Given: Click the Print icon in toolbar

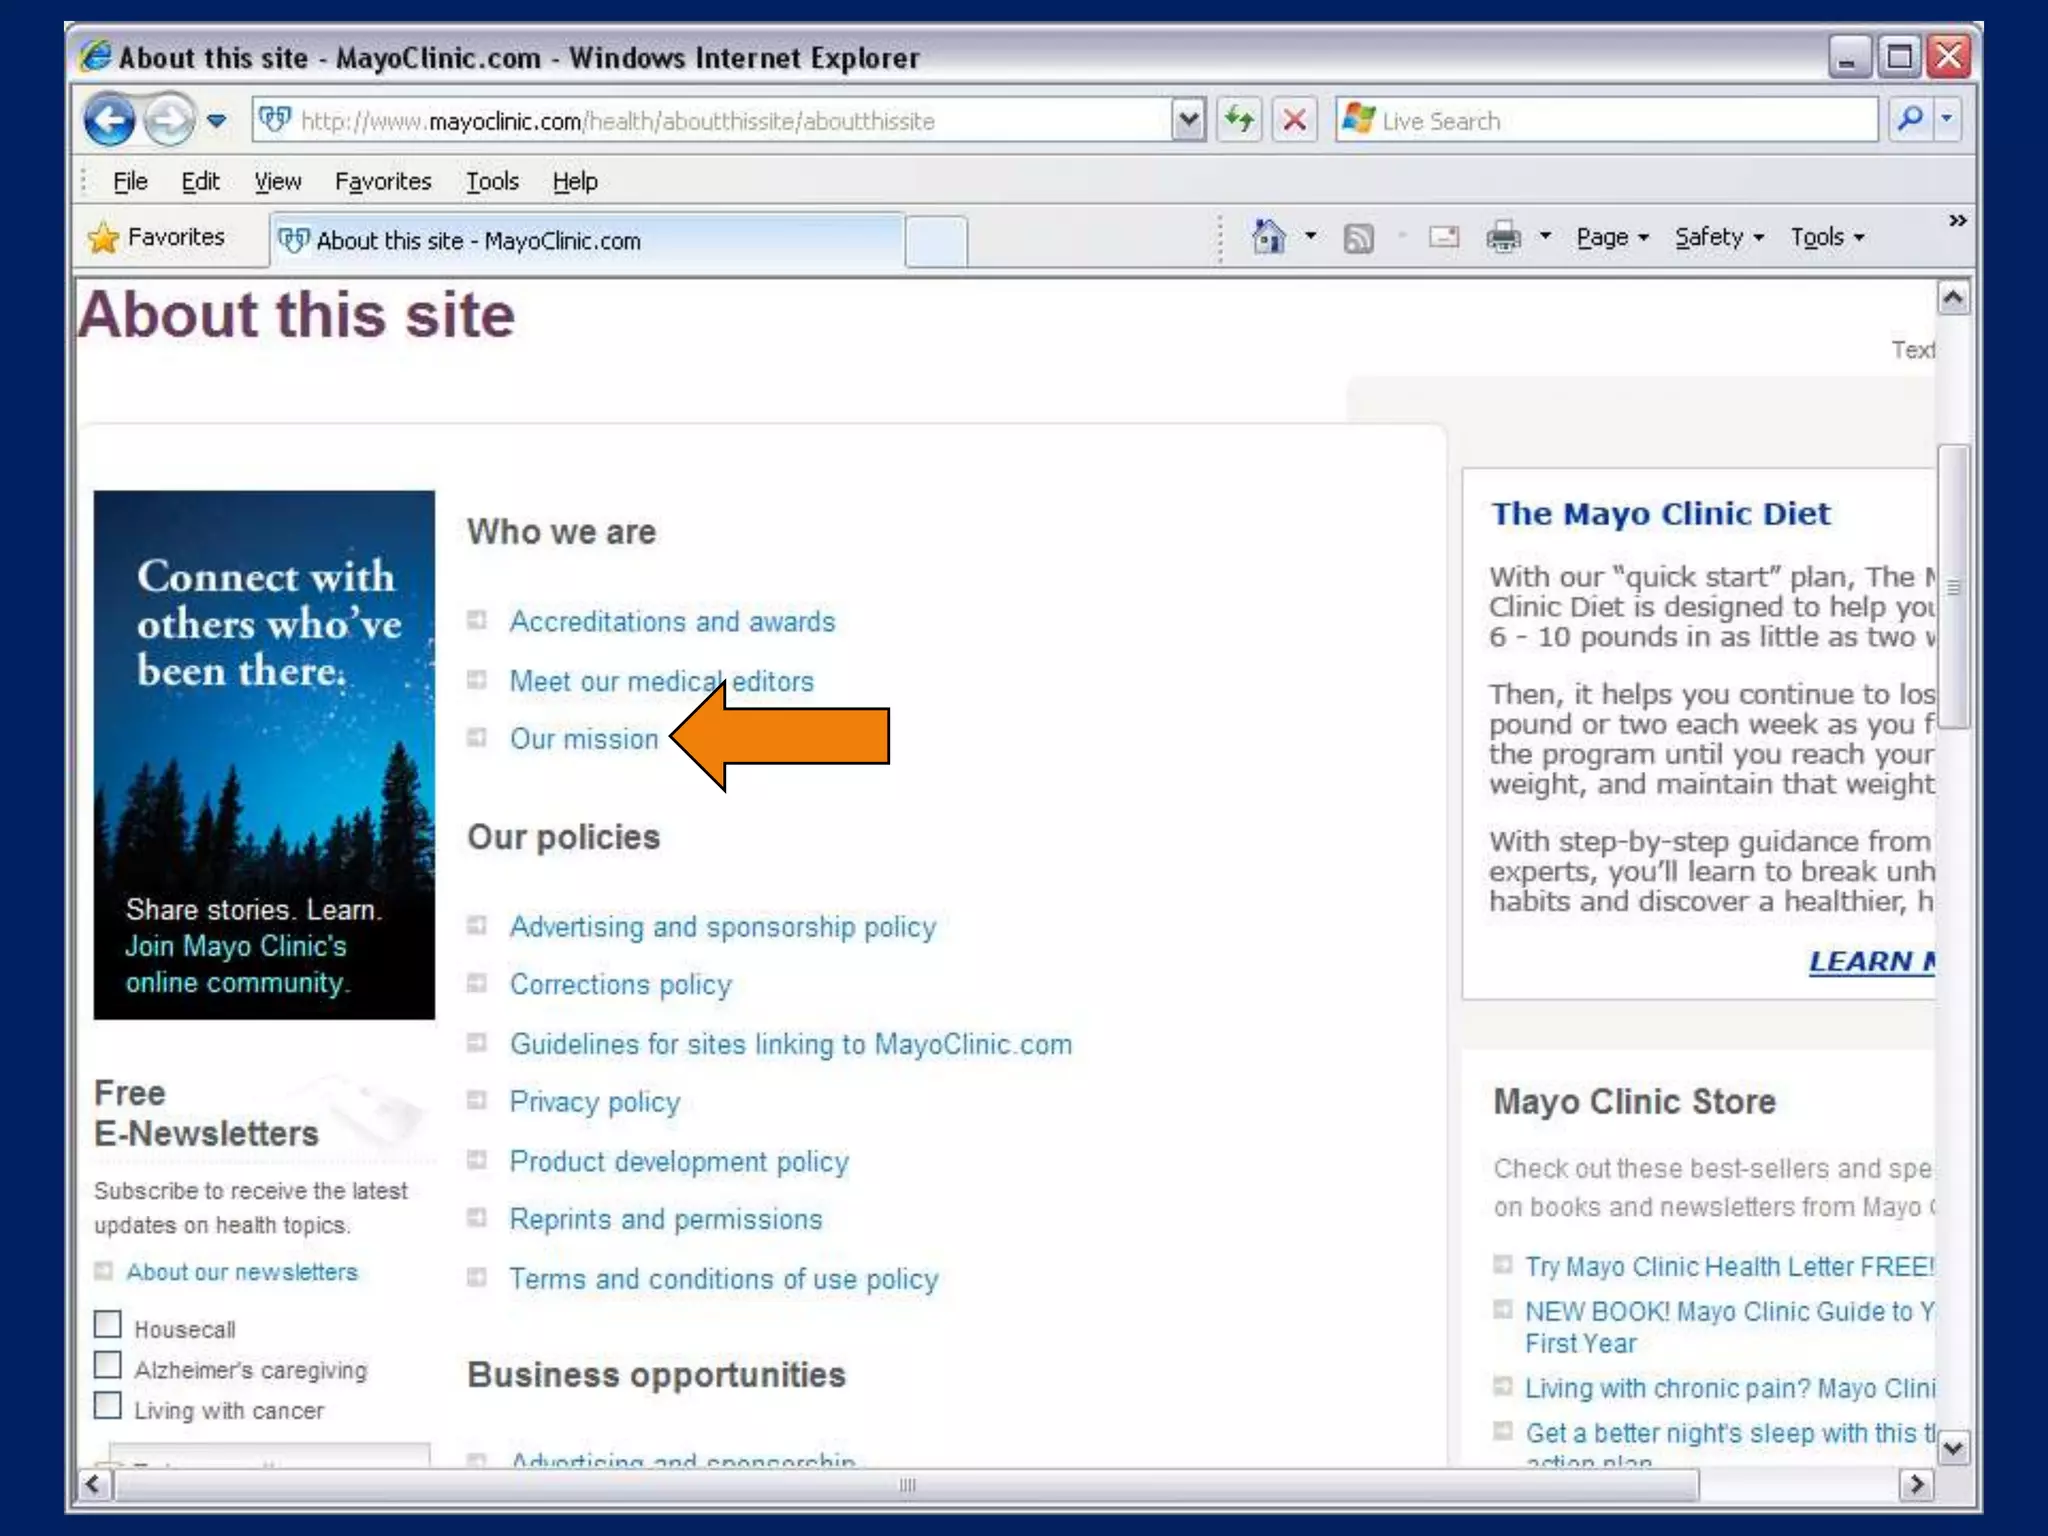Looking at the screenshot, I should click(1503, 237).
